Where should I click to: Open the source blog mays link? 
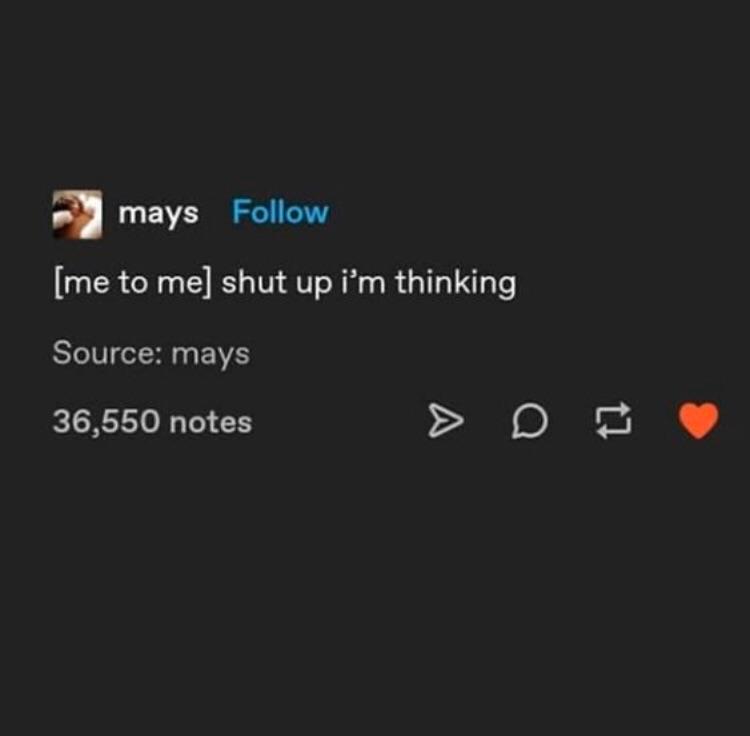pyautogui.click(x=210, y=353)
